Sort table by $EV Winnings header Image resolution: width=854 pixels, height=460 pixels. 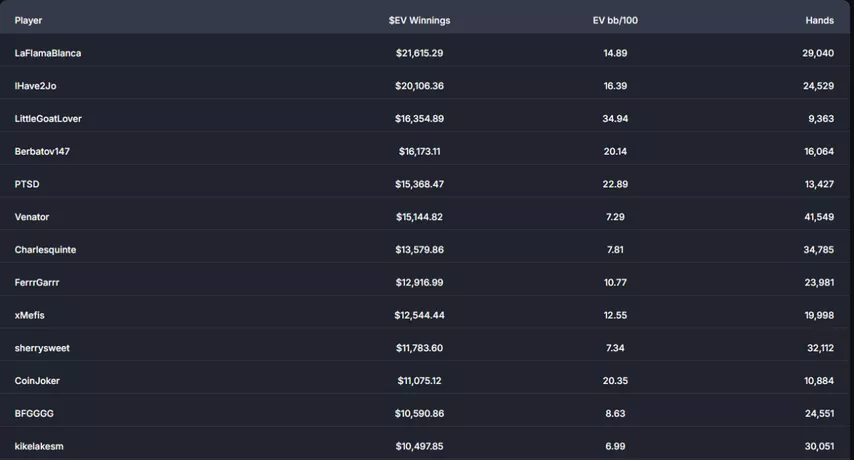(419, 20)
